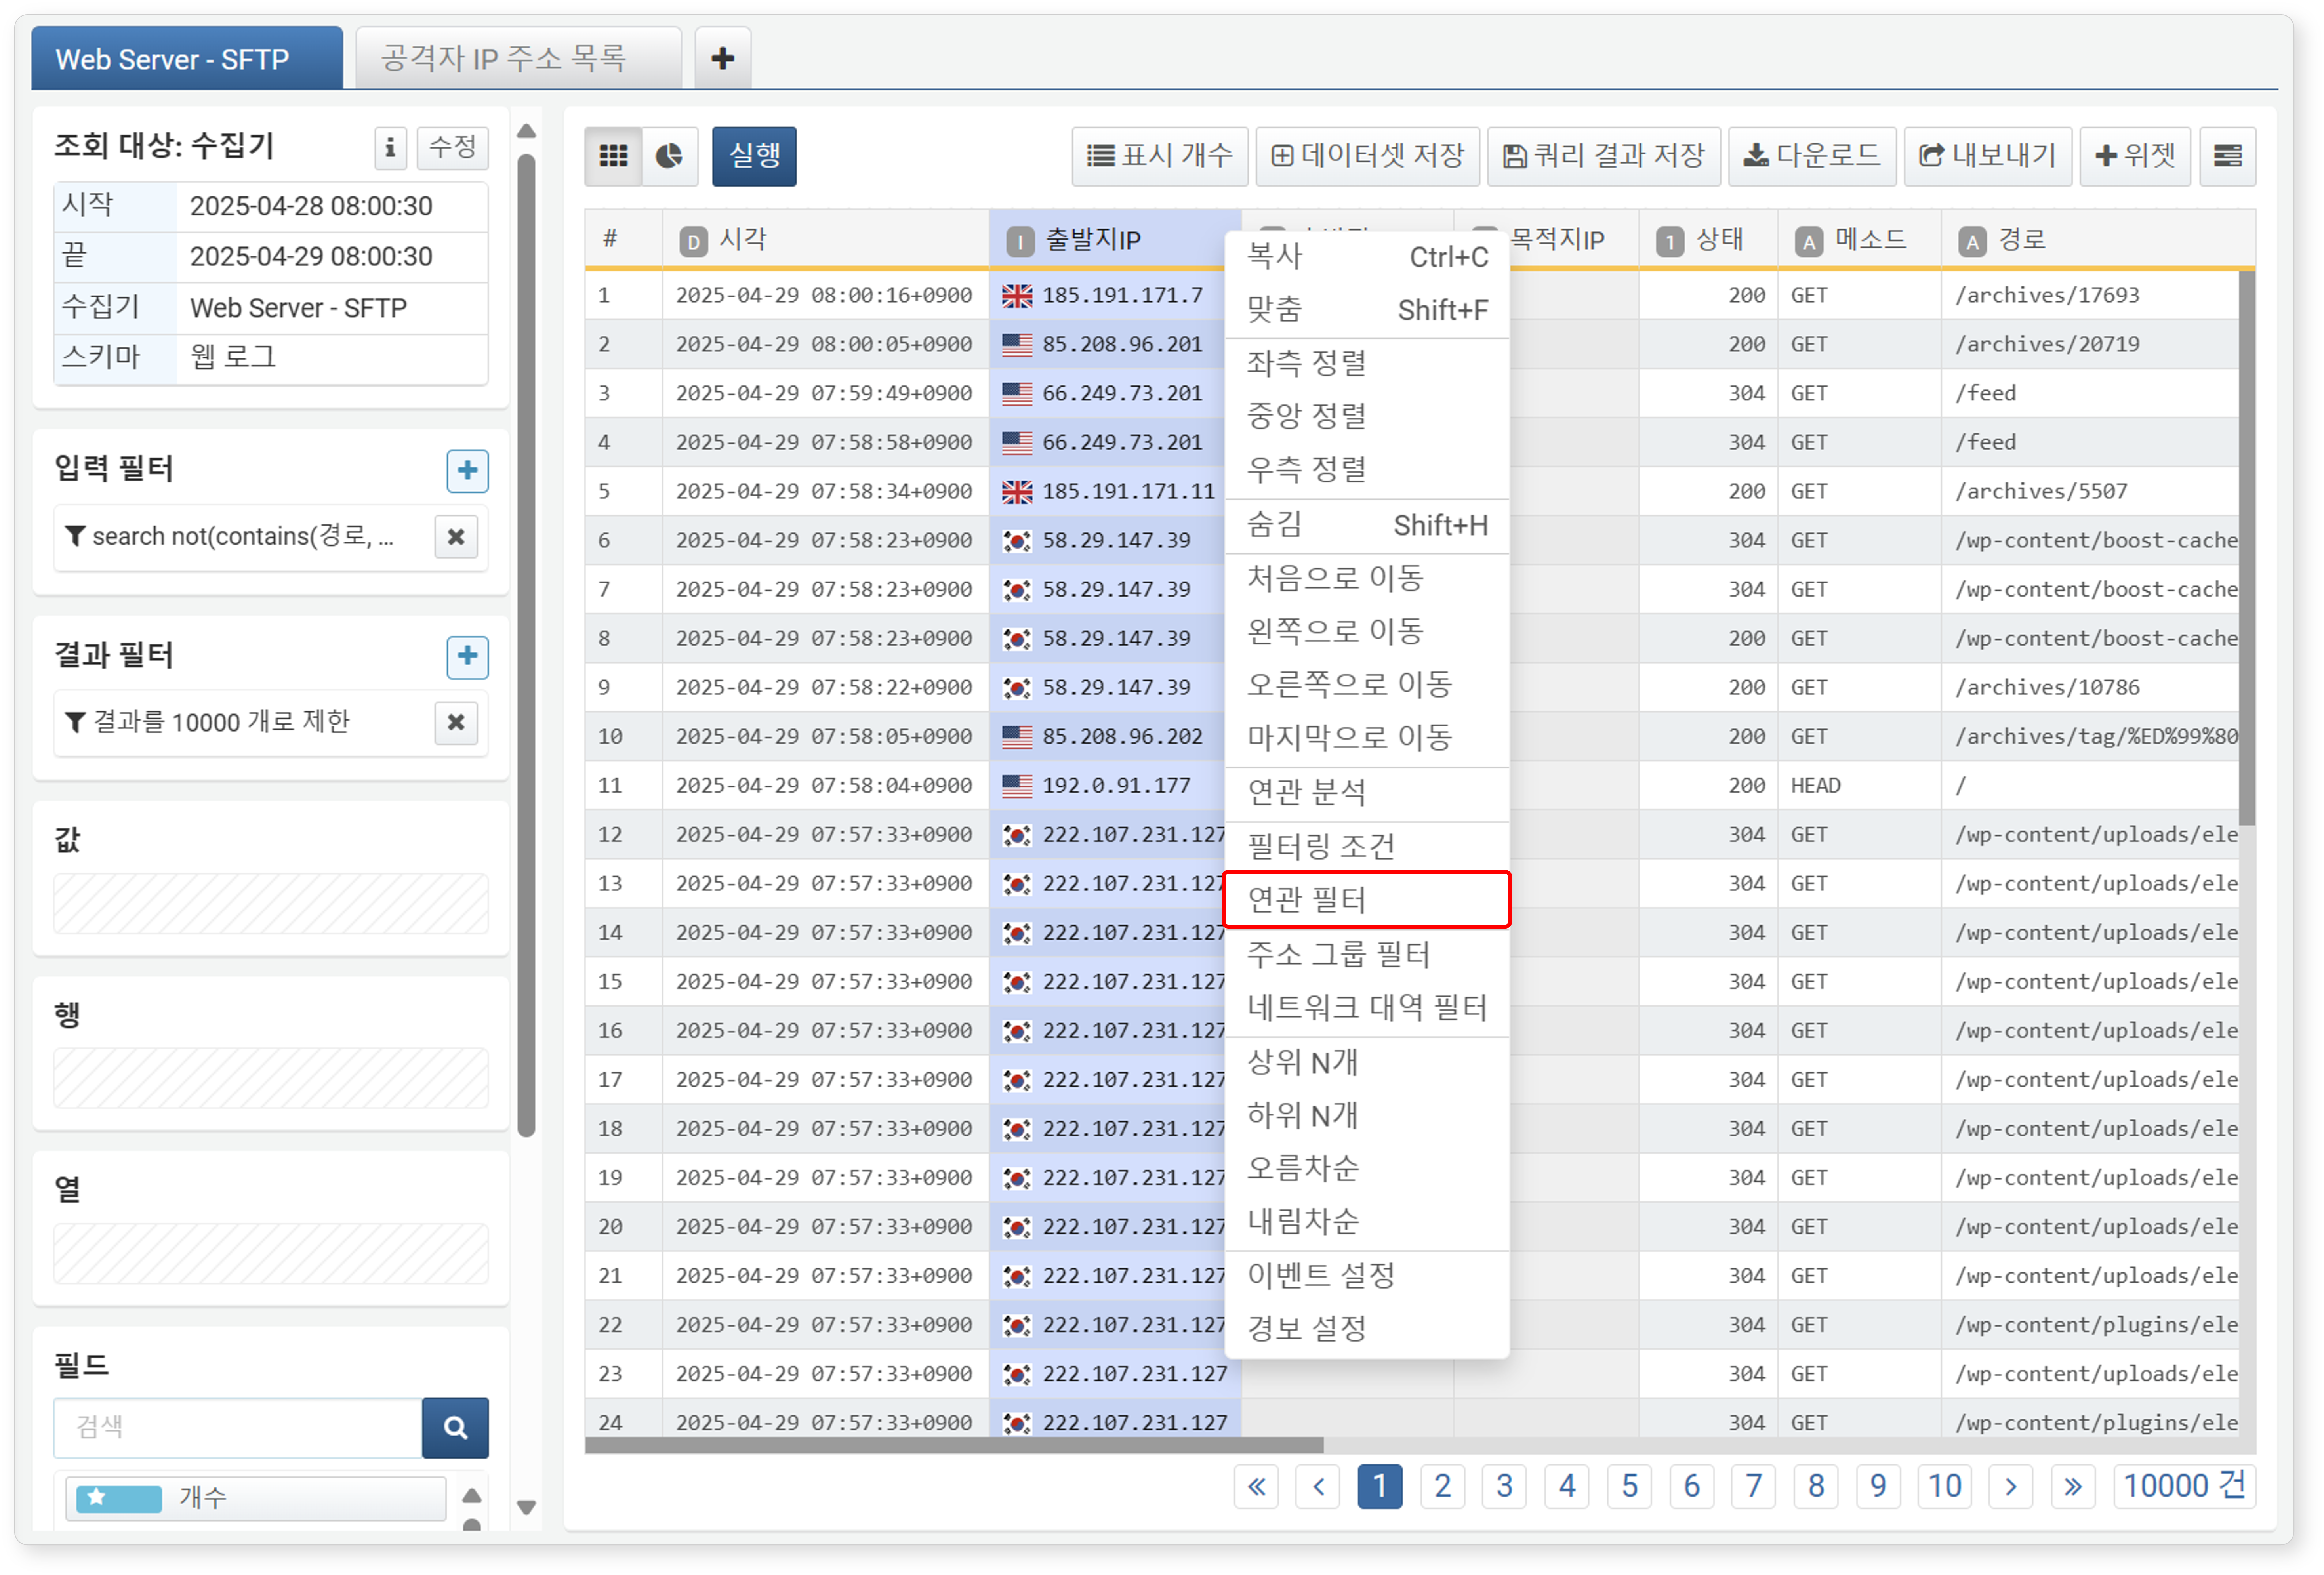This screenshot has width=2324, height=1575.
Task: Click the 위젯 add button
Action: [2135, 156]
